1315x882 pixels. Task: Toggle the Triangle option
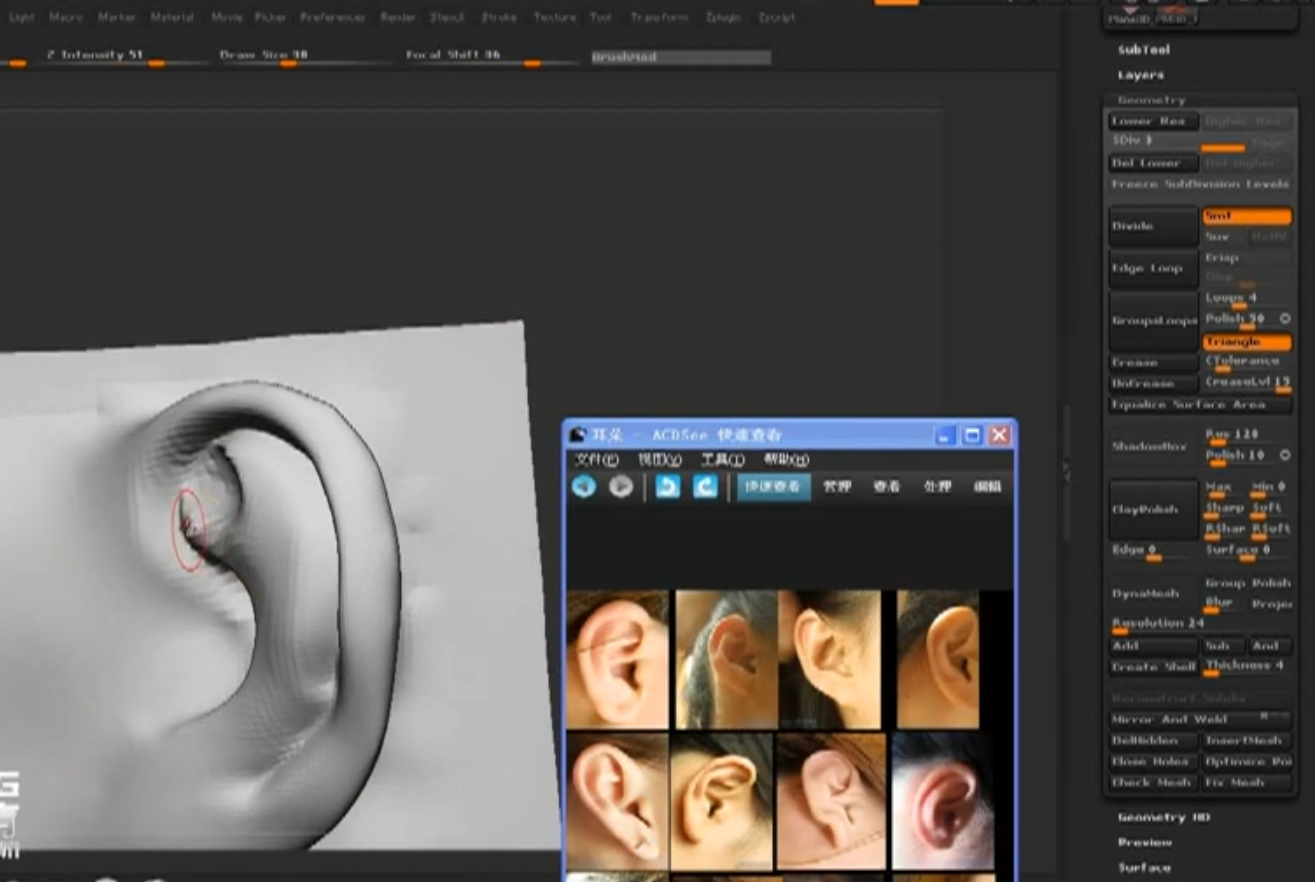(1247, 342)
